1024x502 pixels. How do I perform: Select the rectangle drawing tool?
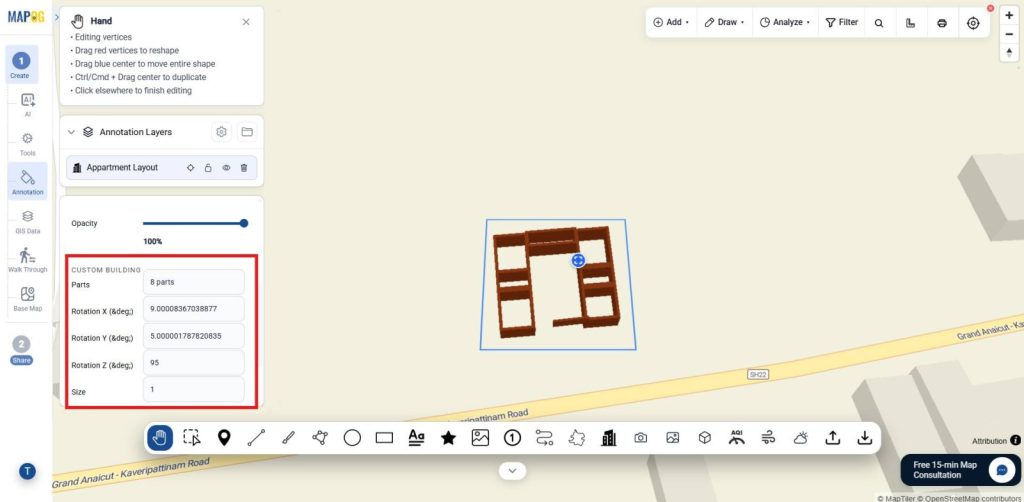click(384, 438)
